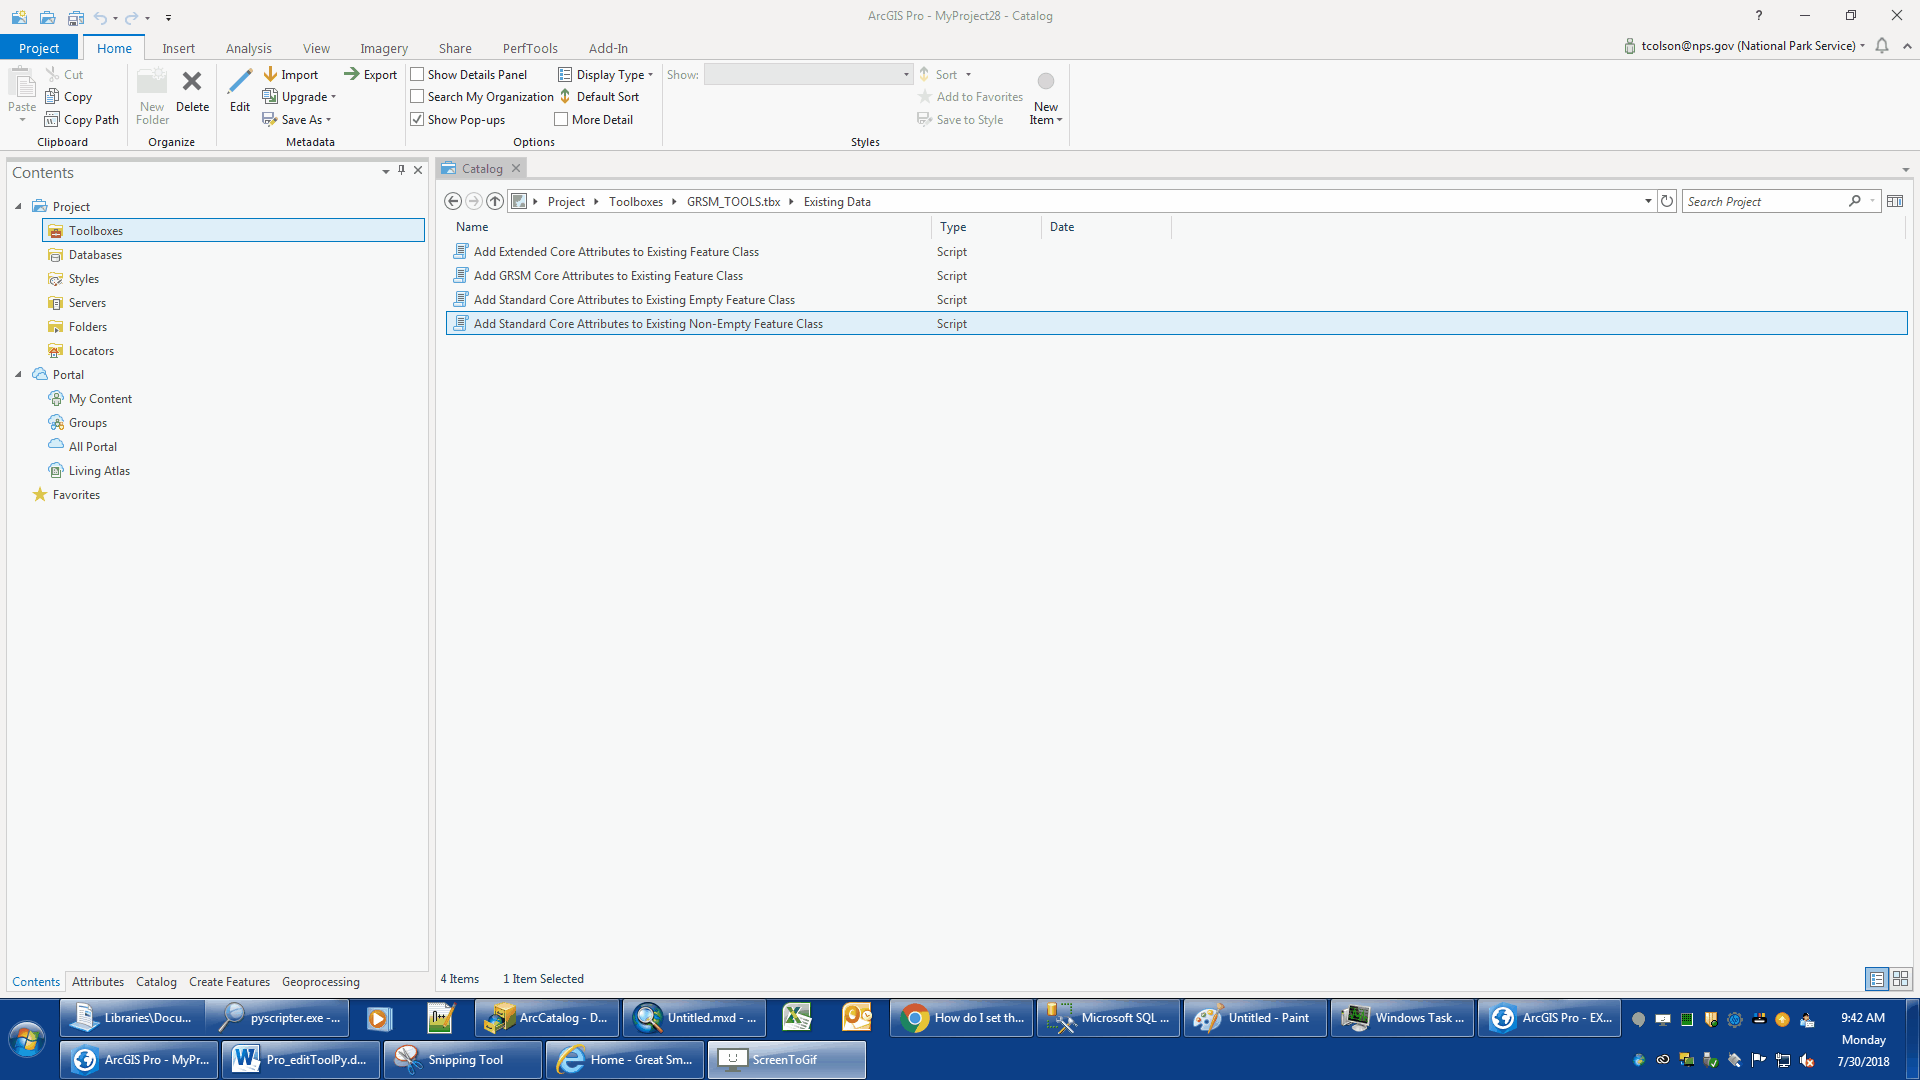Open the Display Type dropdown

pos(606,74)
